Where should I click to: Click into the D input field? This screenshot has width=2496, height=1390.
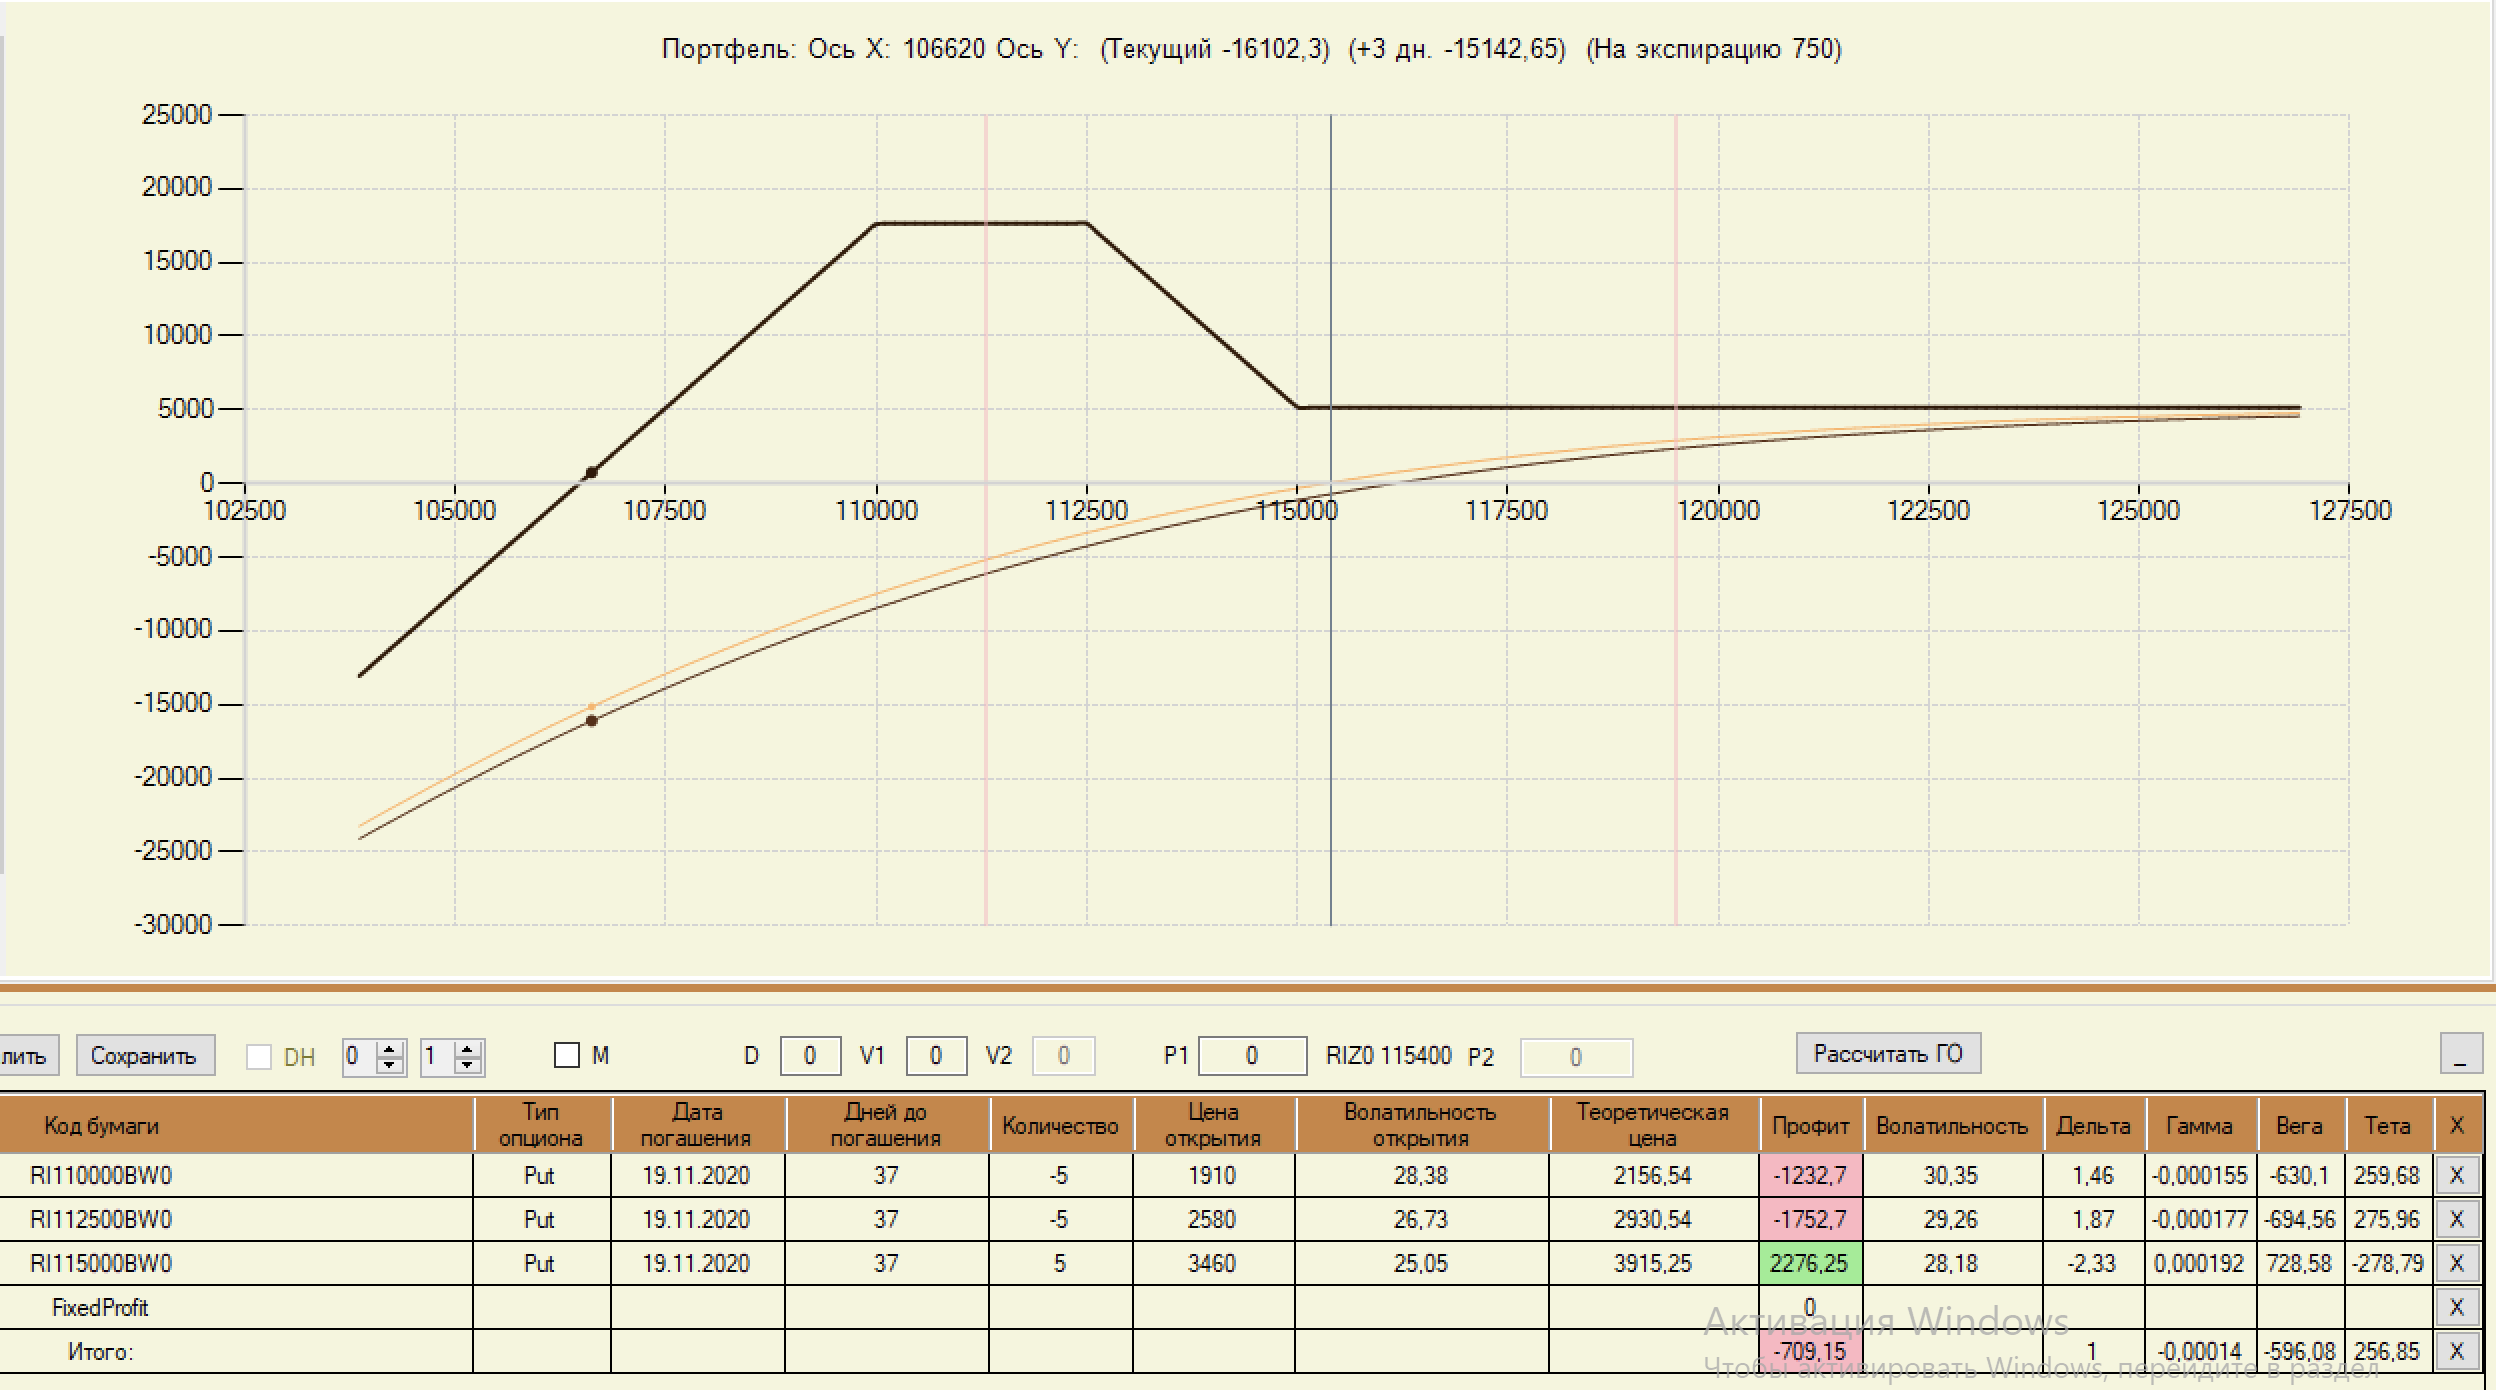point(809,1056)
